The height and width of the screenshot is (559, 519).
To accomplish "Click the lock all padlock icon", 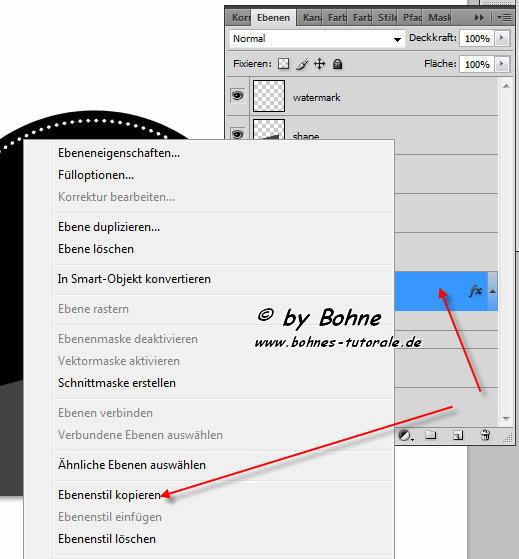I will tap(337, 64).
